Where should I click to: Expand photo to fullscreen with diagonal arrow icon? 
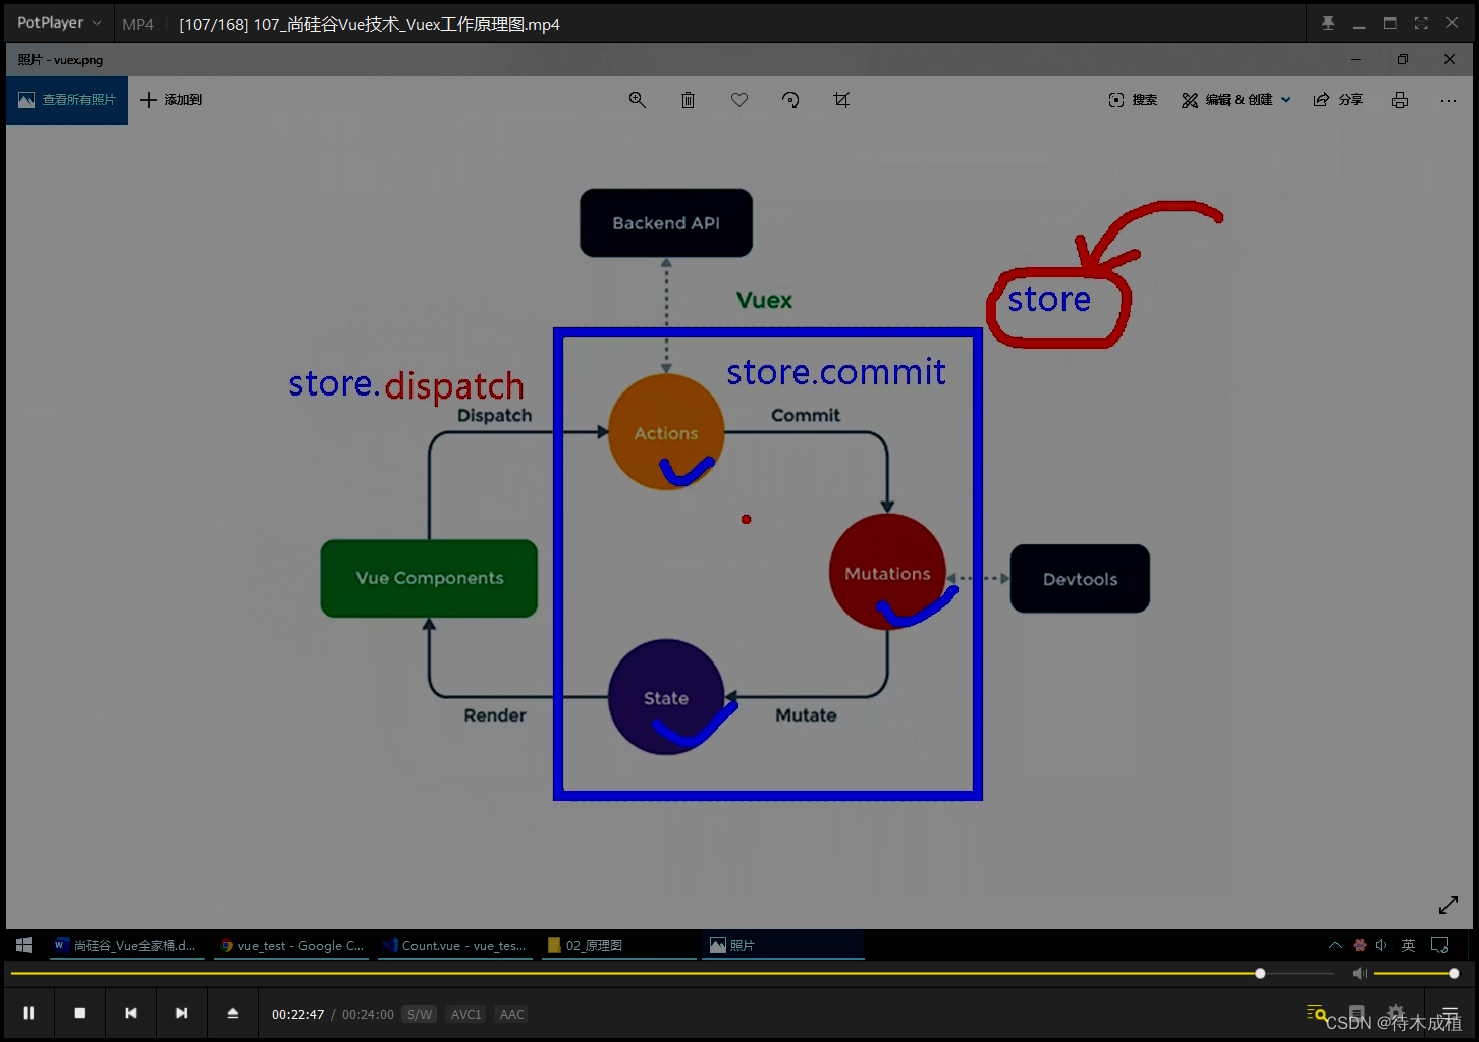(x=1448, y=904)
